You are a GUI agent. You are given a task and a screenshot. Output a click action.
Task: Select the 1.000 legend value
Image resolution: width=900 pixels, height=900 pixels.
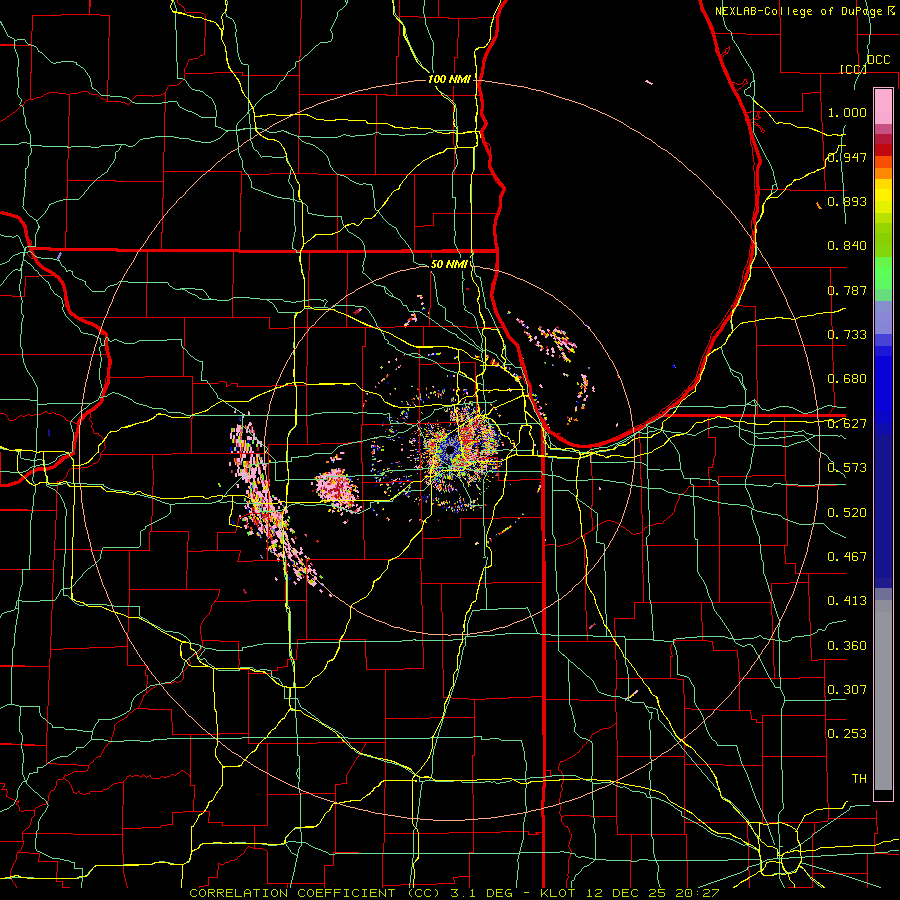tap(847, 112)
